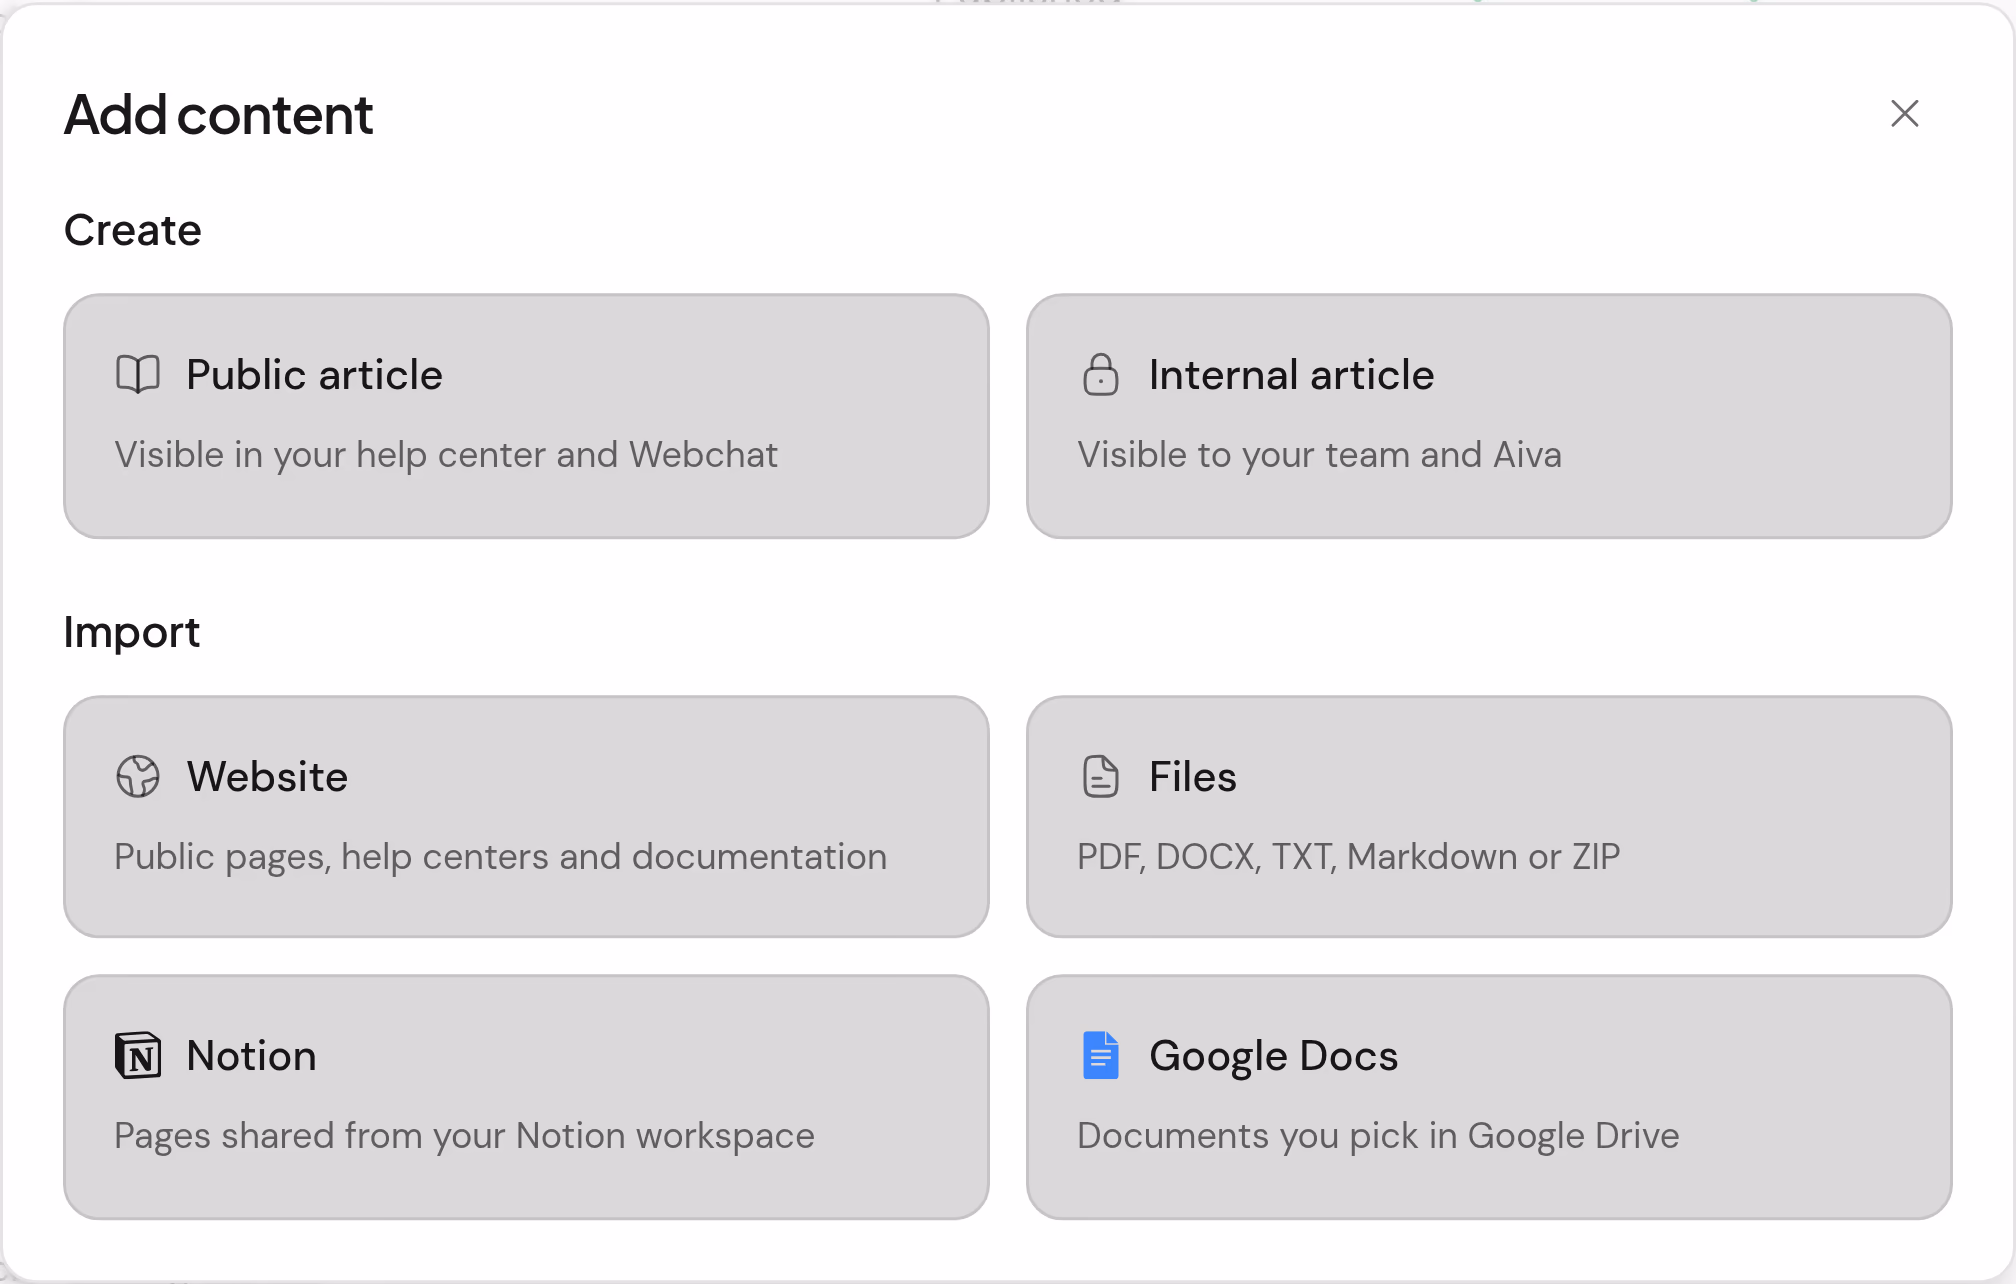This screenshot has width=2016, height=1284.
Task: Click 'Visible in your help center and Webchat'
Action: tap(446, 455)
